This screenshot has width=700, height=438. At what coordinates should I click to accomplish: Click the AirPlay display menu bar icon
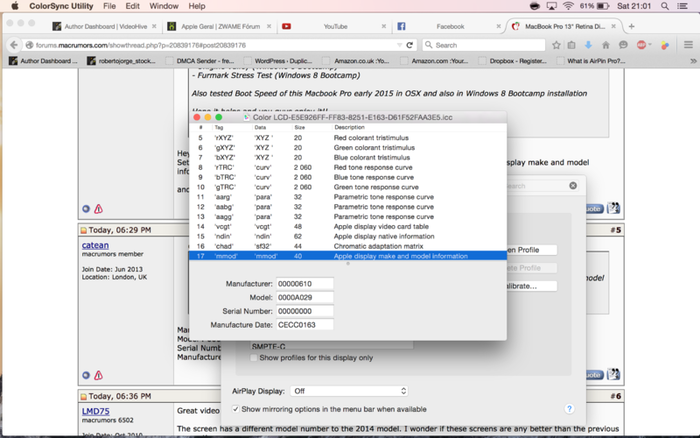(x=552, y=6)
